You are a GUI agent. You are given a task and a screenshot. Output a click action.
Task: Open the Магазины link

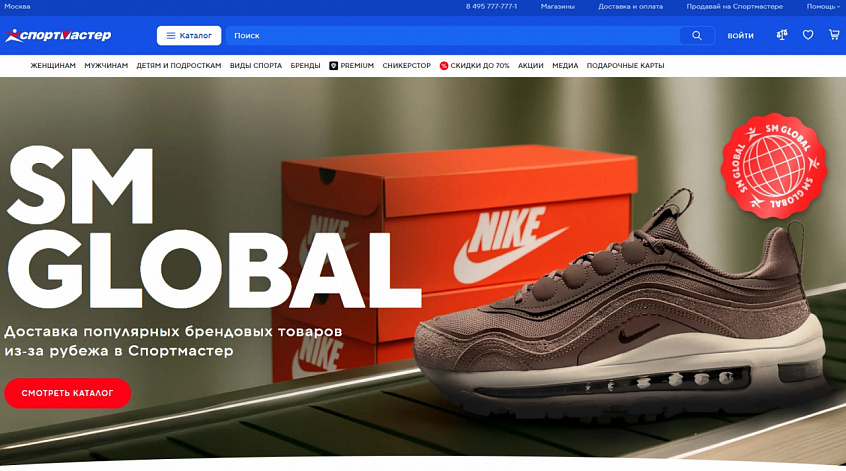(x=557, y=7)
